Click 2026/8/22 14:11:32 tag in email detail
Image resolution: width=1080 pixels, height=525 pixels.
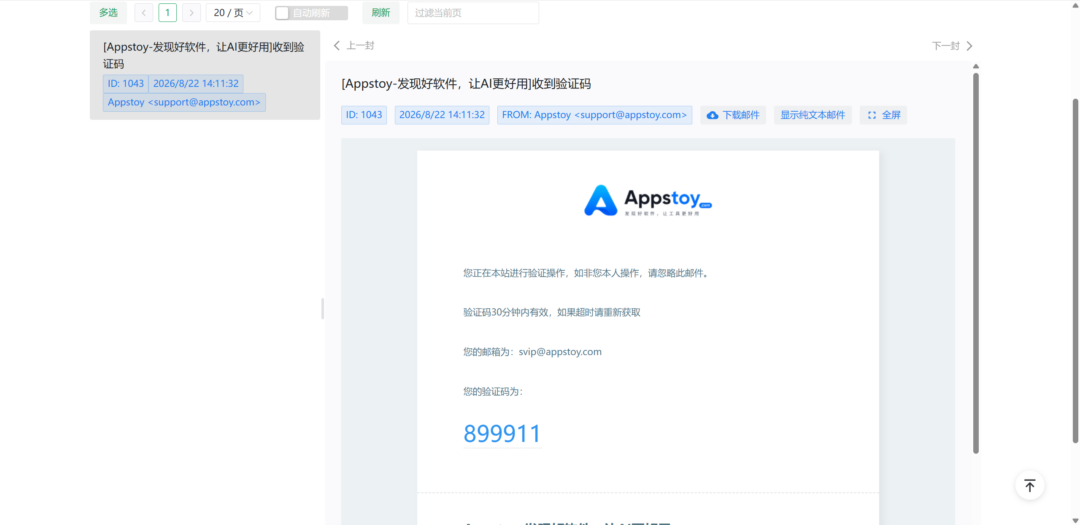coord(442,115)
